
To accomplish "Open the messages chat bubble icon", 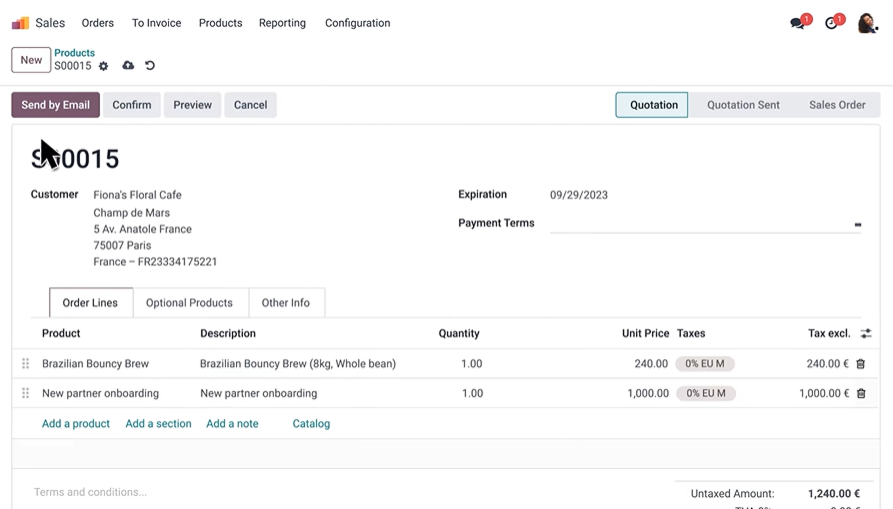I will [797, 23].
